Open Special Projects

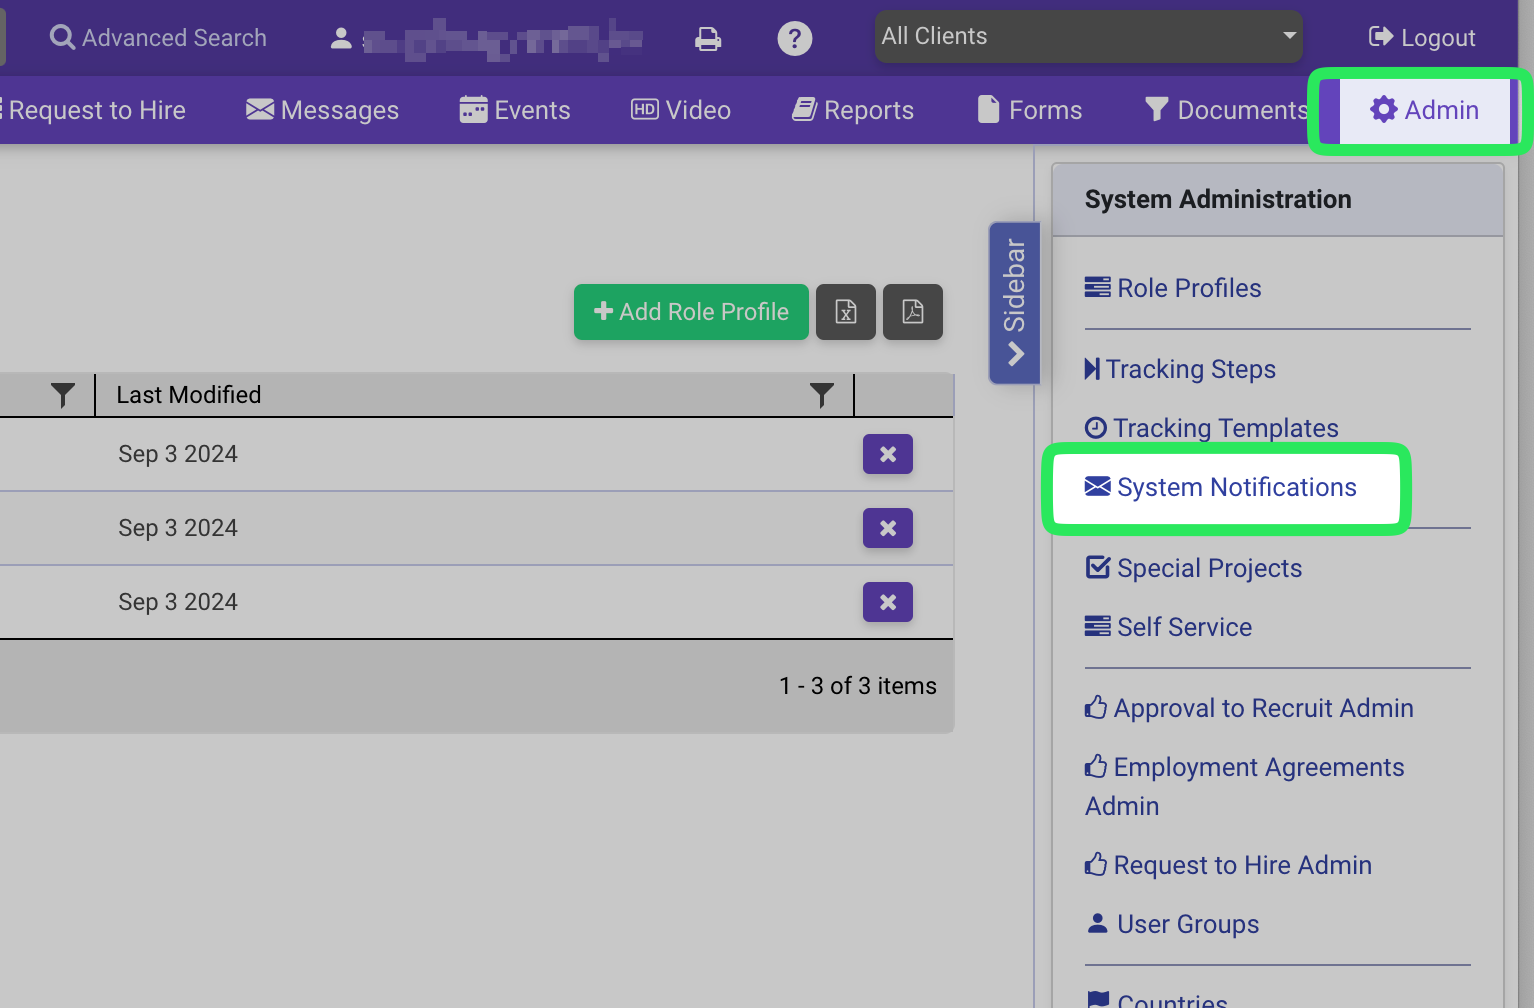point(1194,568)
